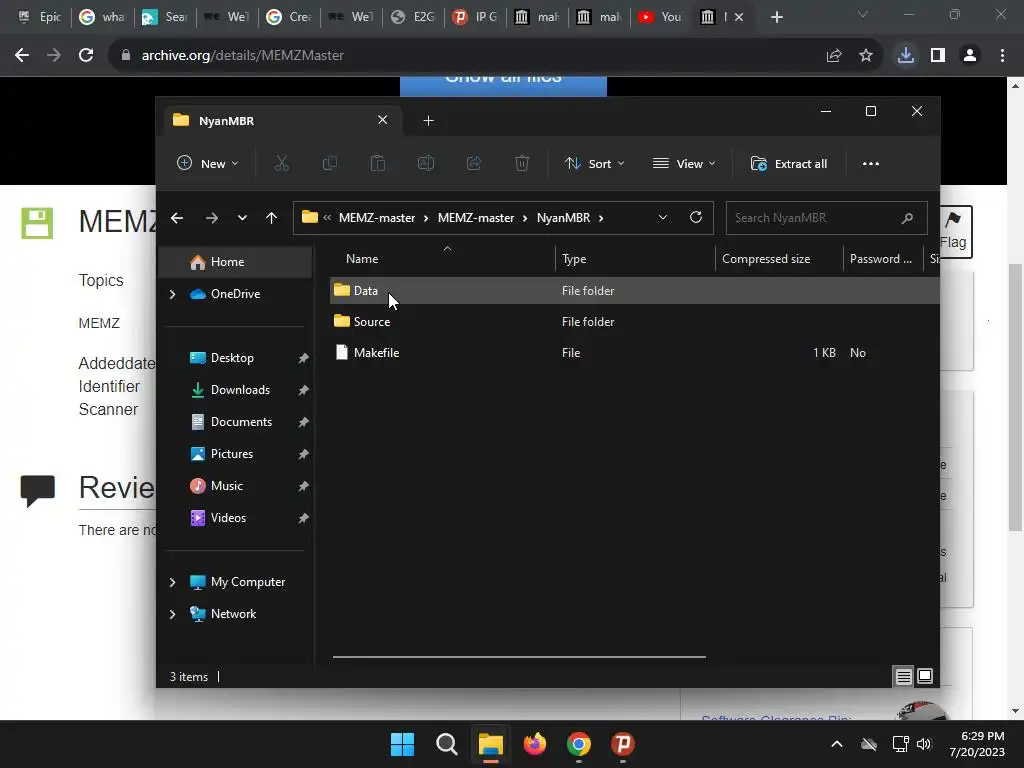Go up one folder level with up arrow
The height and width of the screenshot is (768, 1024).
[x=272, y=218]
